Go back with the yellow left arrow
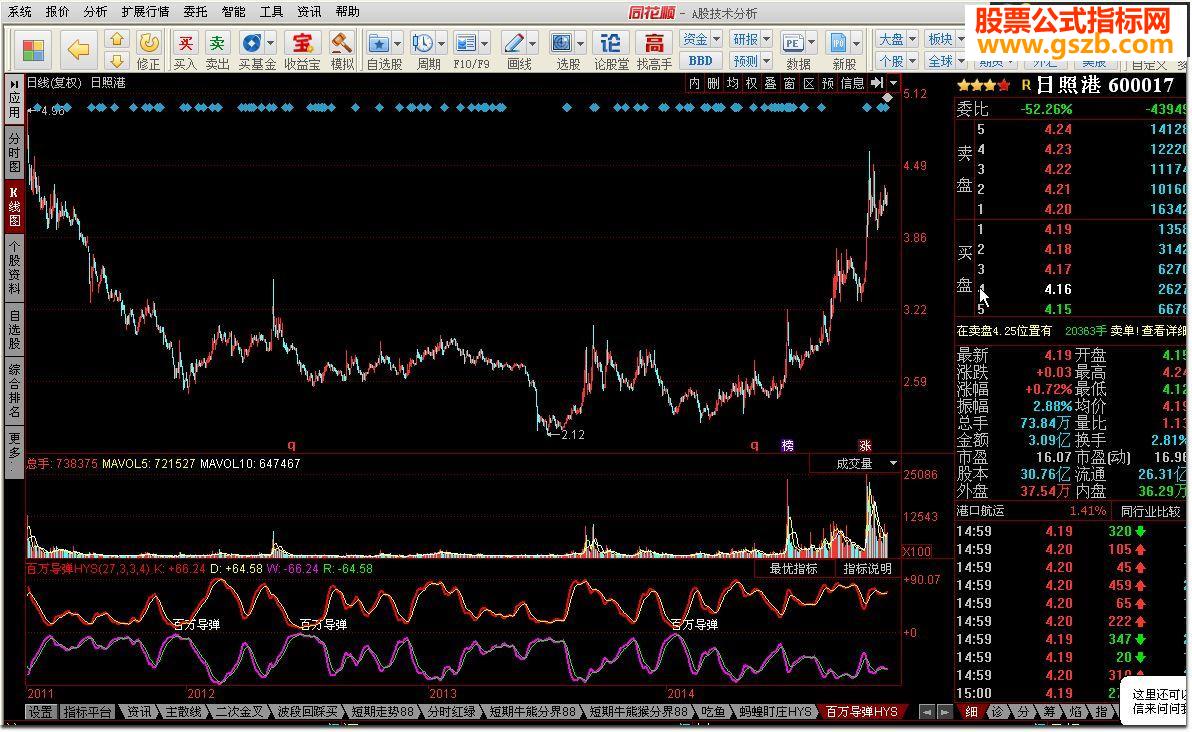Viewport: 1192px width, 732px height. 78,50
